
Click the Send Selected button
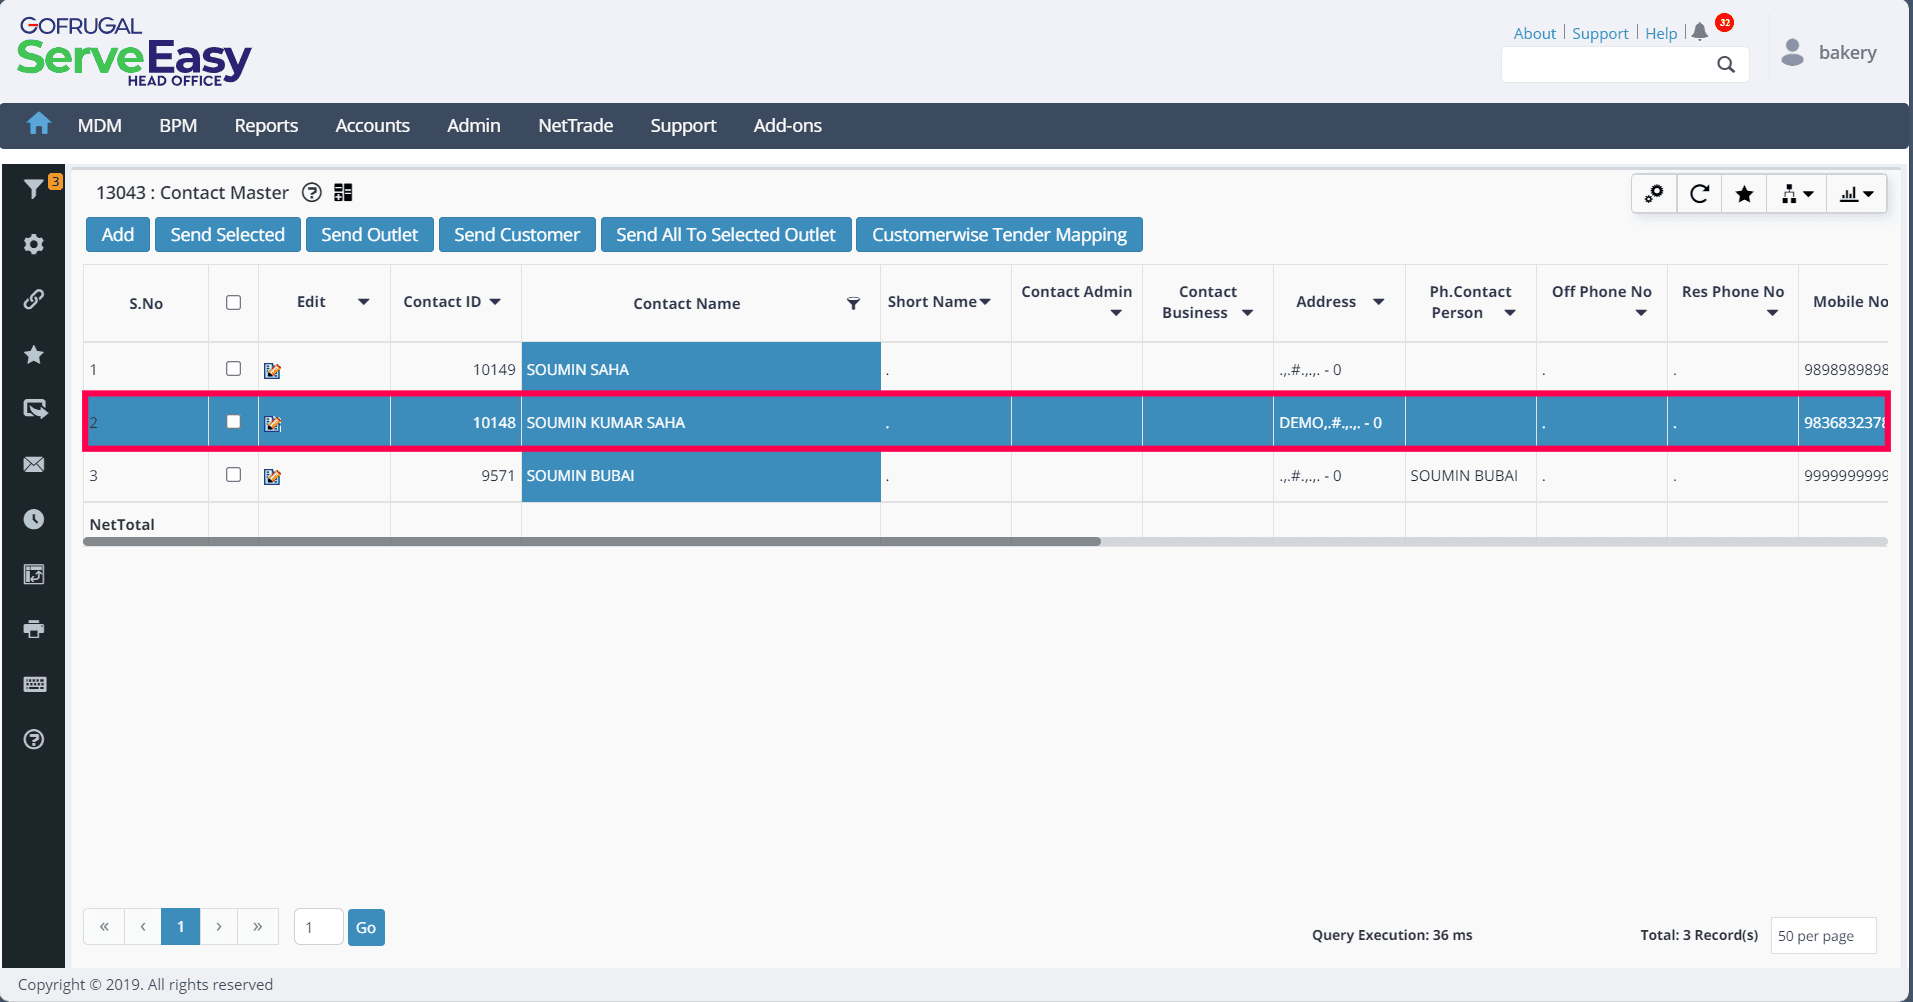click(x=228, y=235)
